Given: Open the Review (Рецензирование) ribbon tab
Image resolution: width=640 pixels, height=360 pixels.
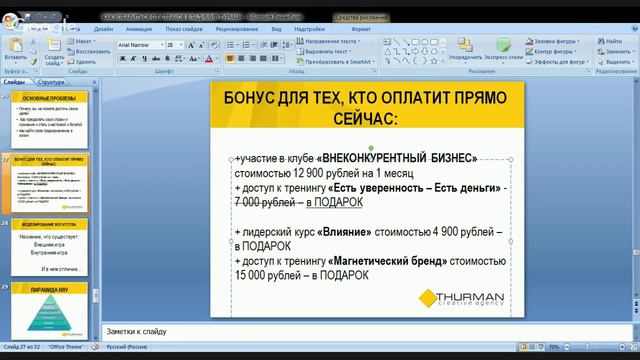Looking at the screenshot, I should click(x=237, y=29).
